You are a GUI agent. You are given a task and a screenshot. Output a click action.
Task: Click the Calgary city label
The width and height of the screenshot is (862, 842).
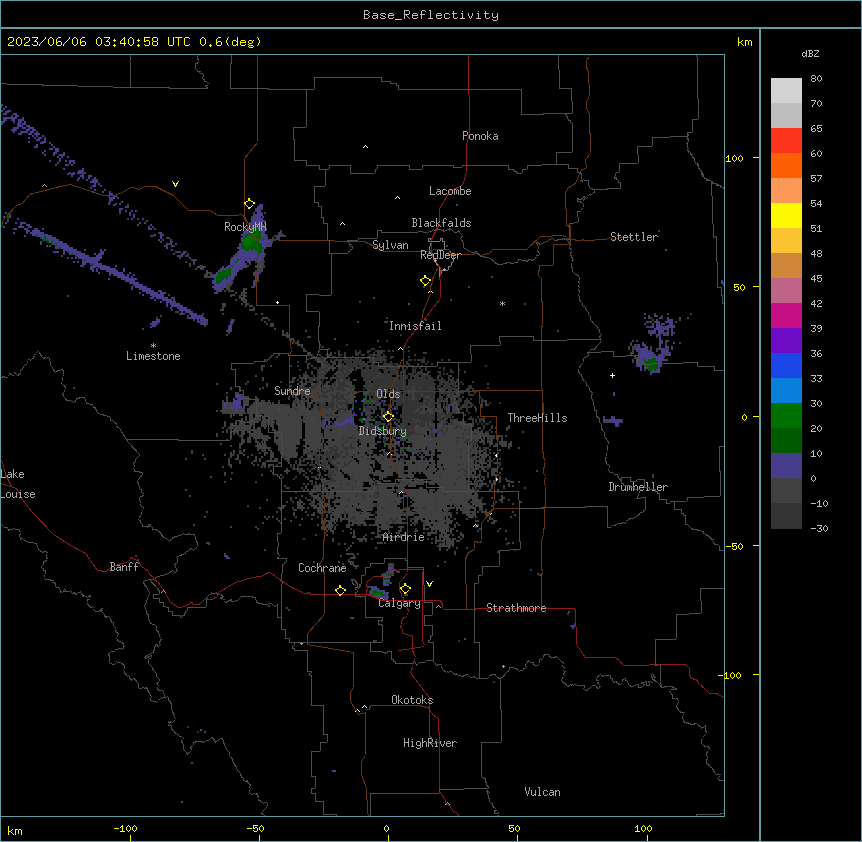(400, 603)
